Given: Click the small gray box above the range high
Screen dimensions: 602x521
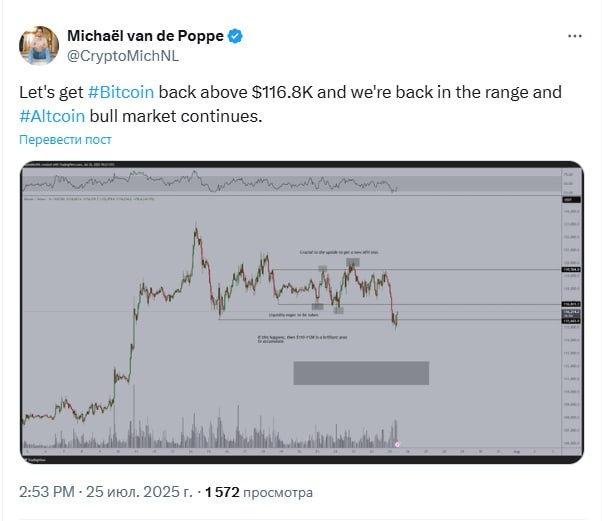Looking at the screenshot, I should pyautogui.click(x=352, y=262).
